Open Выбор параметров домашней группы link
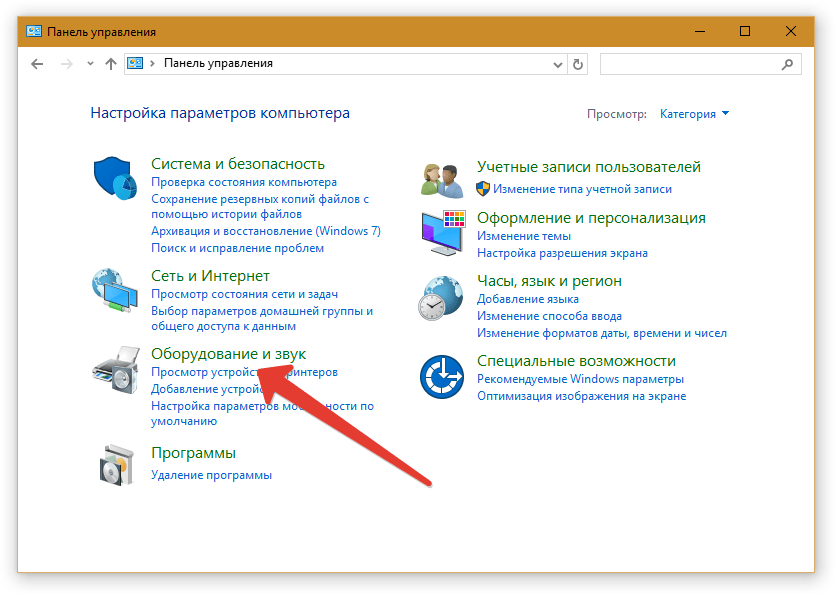 pyautogui.click(x=262, y=318)
